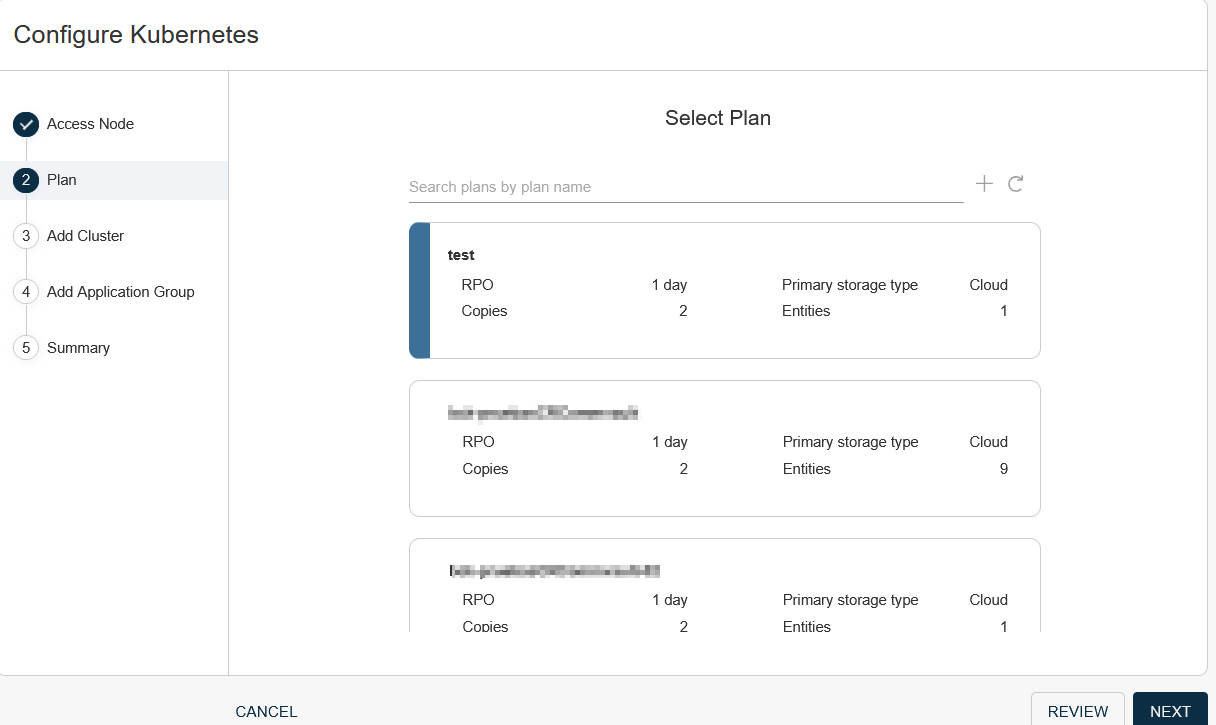Click the step 3 circle icon
Screen dimensions: 1216x725
(x=26, y=237)
